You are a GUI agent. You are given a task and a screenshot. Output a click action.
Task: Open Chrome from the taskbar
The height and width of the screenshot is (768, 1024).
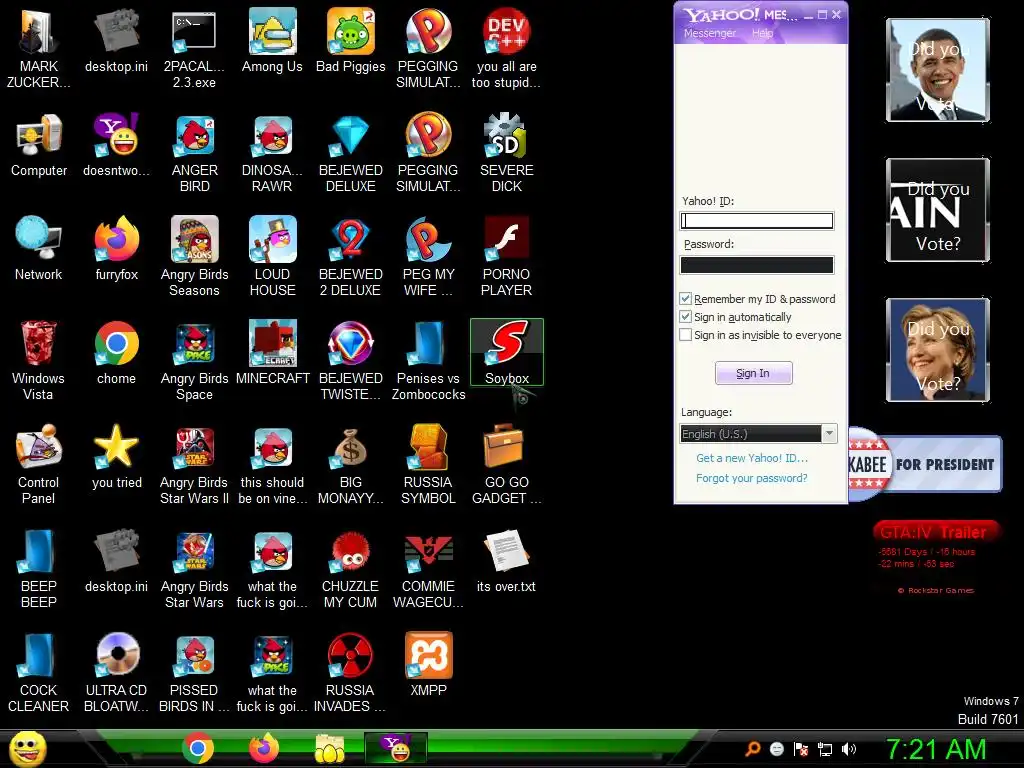pyautogui.click(x=198, y=748)
